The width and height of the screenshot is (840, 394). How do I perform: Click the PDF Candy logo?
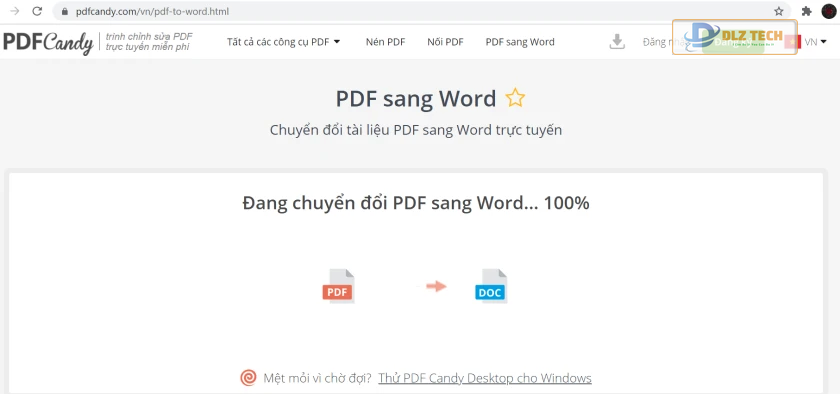coord(48,42)
